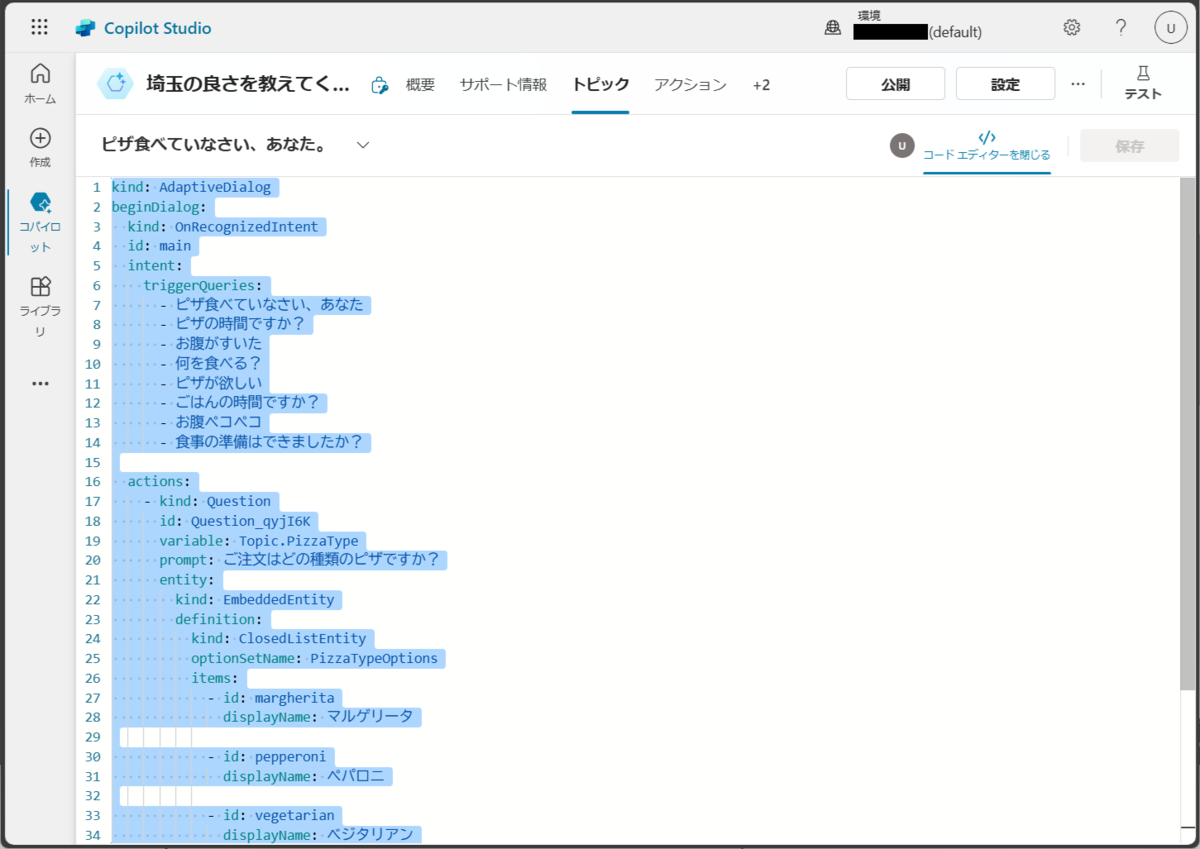Viewport: 1200px width, 849px height.
Task: Select コパイロット in the sidebar
Action: (x=40, y=222)
